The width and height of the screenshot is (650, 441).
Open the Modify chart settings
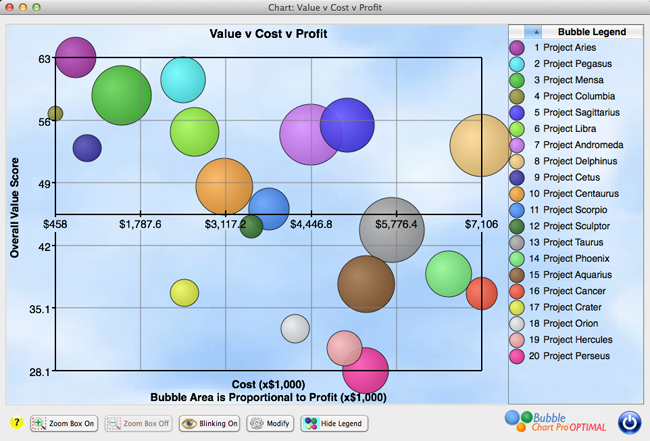click(270, 423)
